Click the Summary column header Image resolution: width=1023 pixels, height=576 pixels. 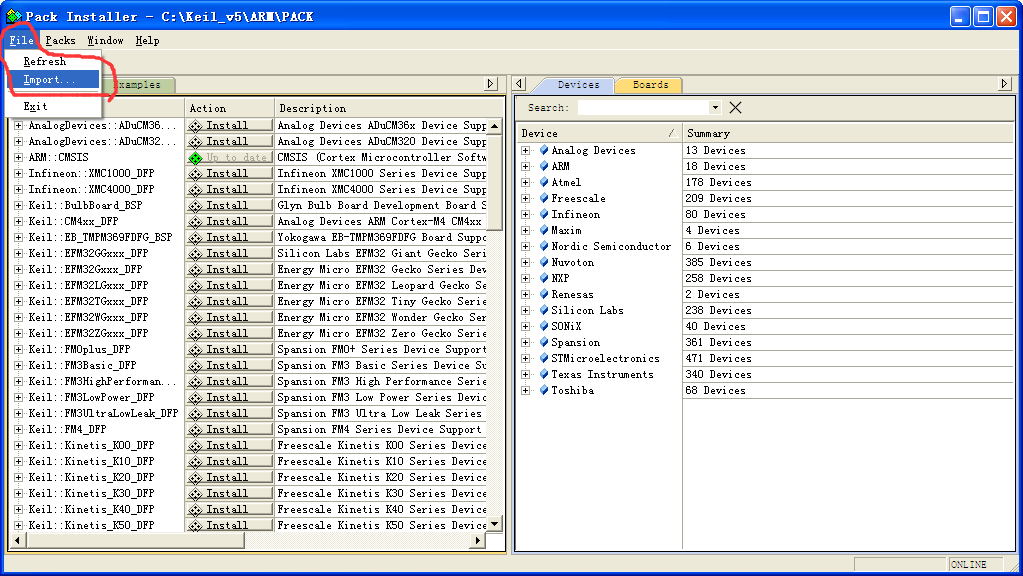tap(848, 133)
